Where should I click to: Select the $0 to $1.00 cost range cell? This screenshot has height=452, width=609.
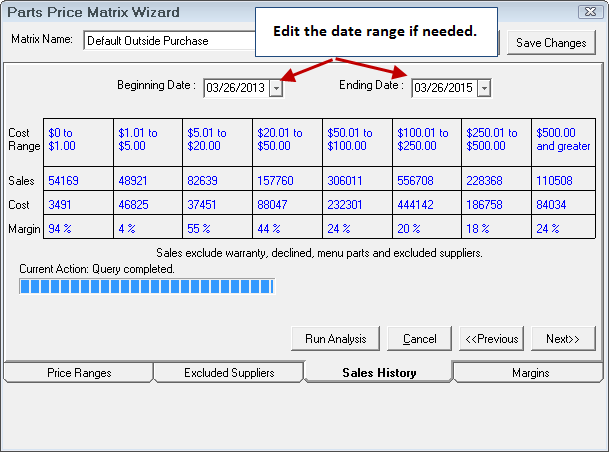pos(77,139)
